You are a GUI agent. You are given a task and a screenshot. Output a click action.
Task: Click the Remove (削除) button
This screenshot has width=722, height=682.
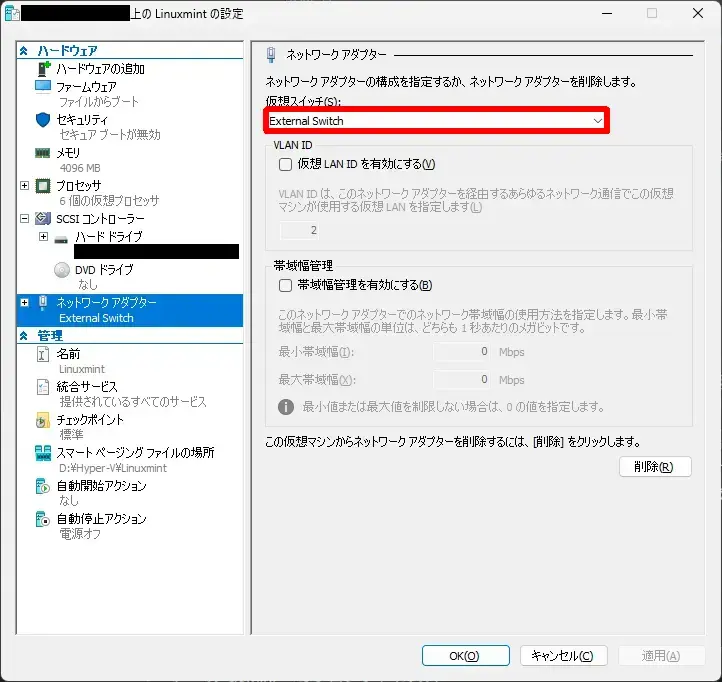[x=655, y=467]
